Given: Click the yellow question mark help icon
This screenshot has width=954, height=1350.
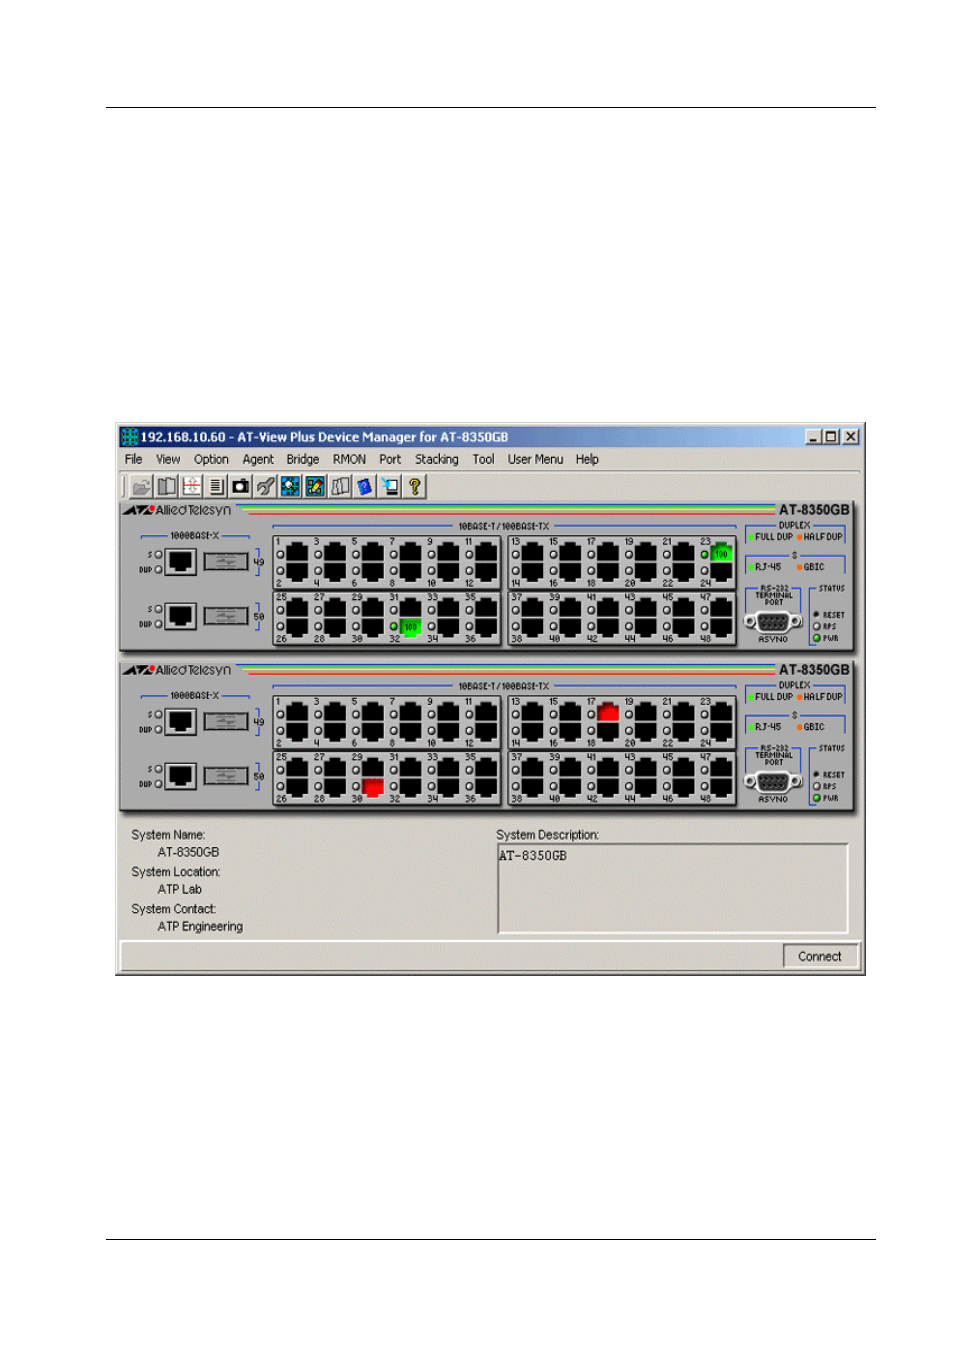Looking at the screenshot, I should [414, 487].
